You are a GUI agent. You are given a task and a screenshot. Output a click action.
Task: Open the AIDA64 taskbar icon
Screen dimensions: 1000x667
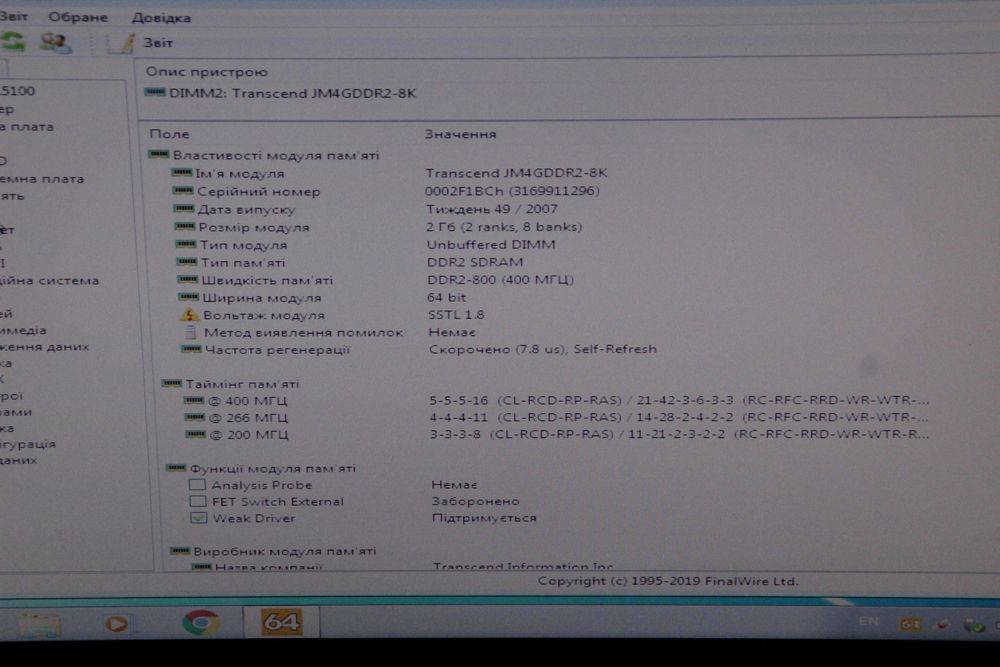click(x=281, y=622)
